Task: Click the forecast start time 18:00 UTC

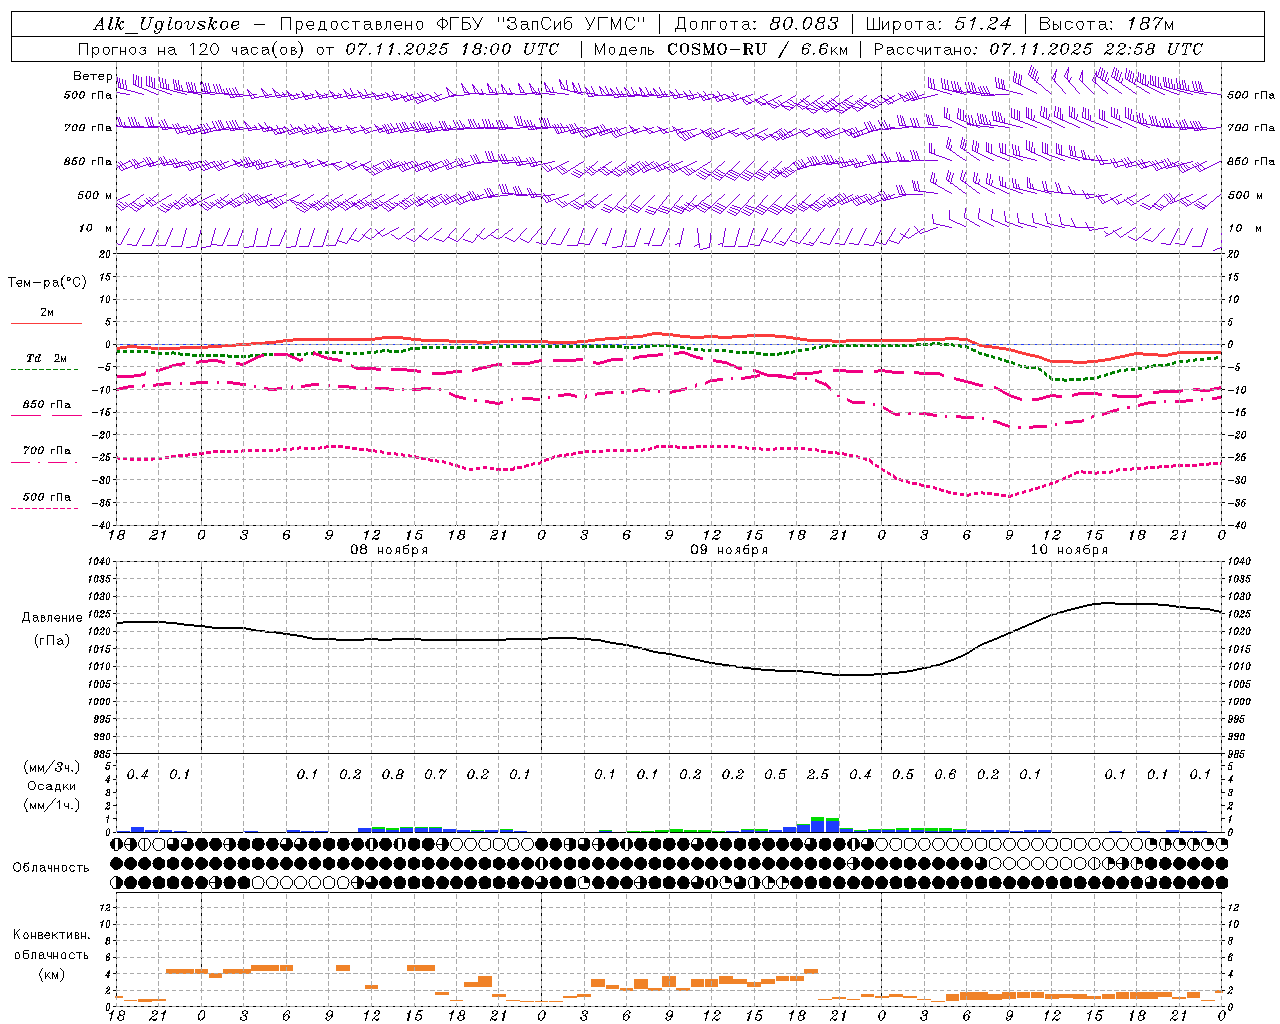Action: (x=510, y=49)
